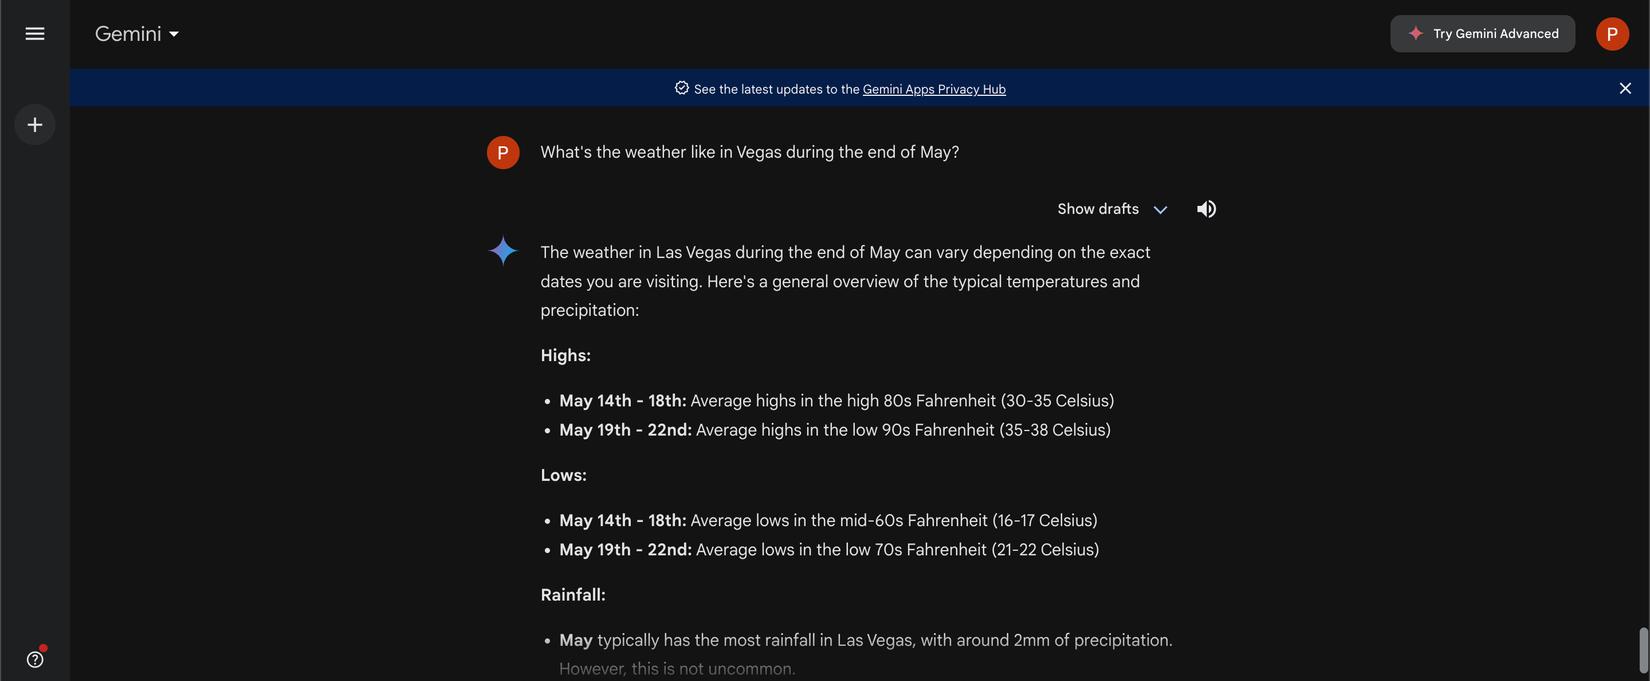Click the vertical scrollbar thumb

[x=1643, y=650]
